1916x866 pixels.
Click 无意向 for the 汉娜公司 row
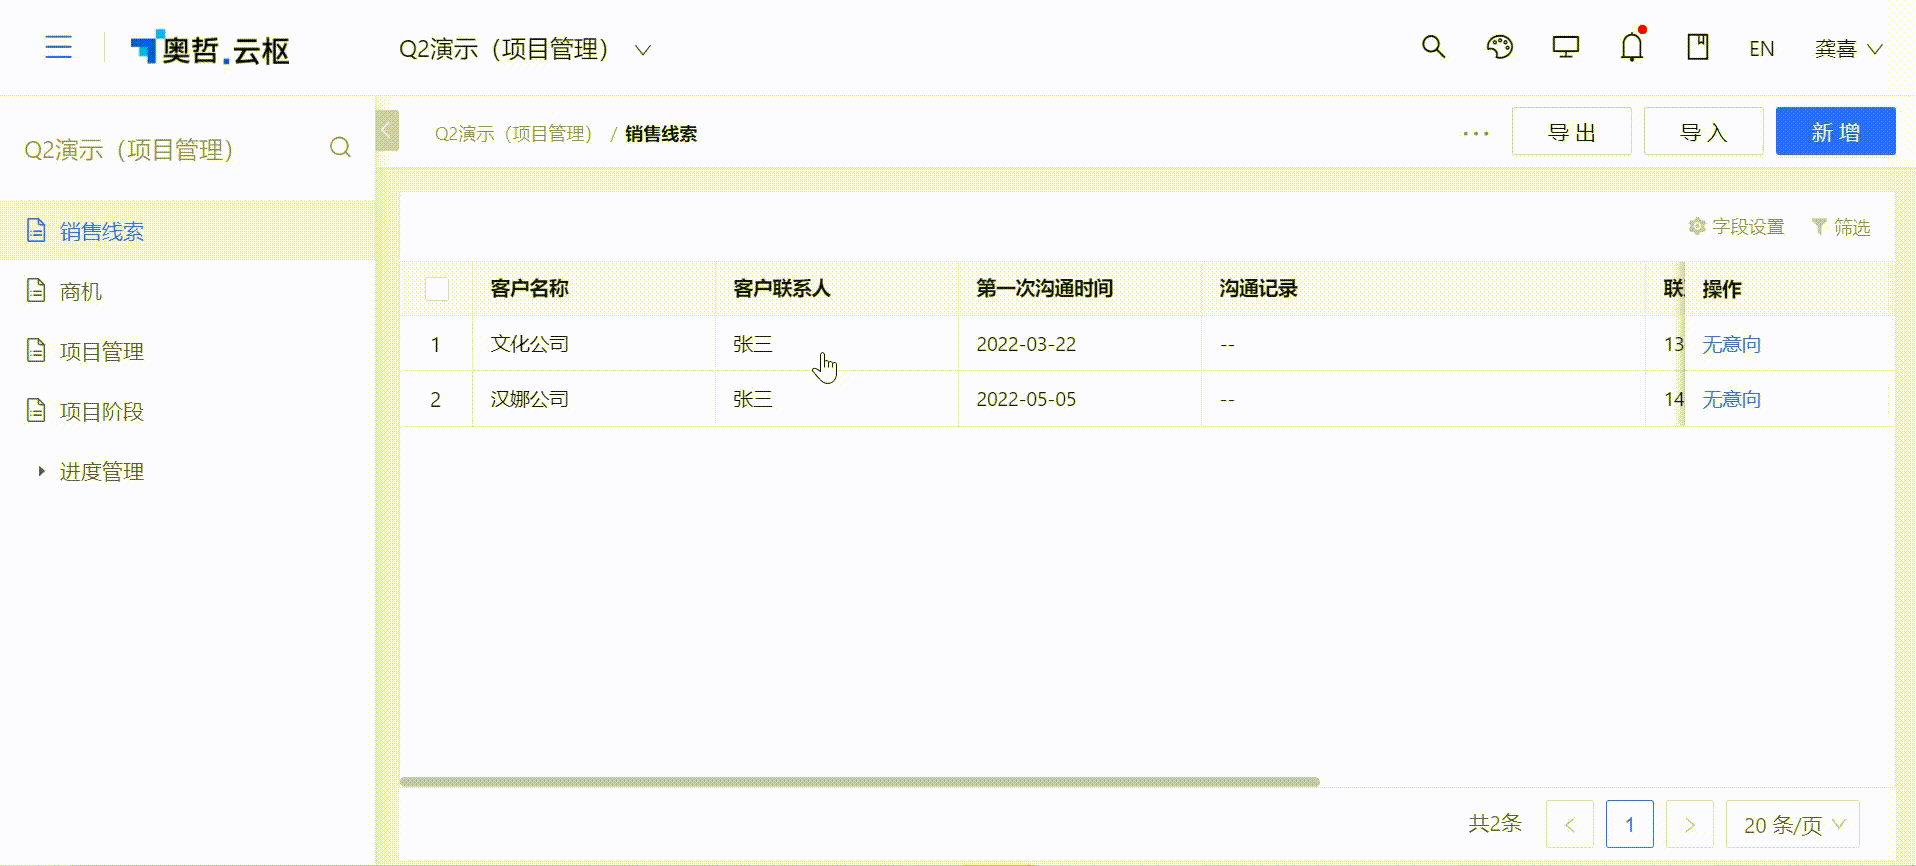pos(1732,399)
